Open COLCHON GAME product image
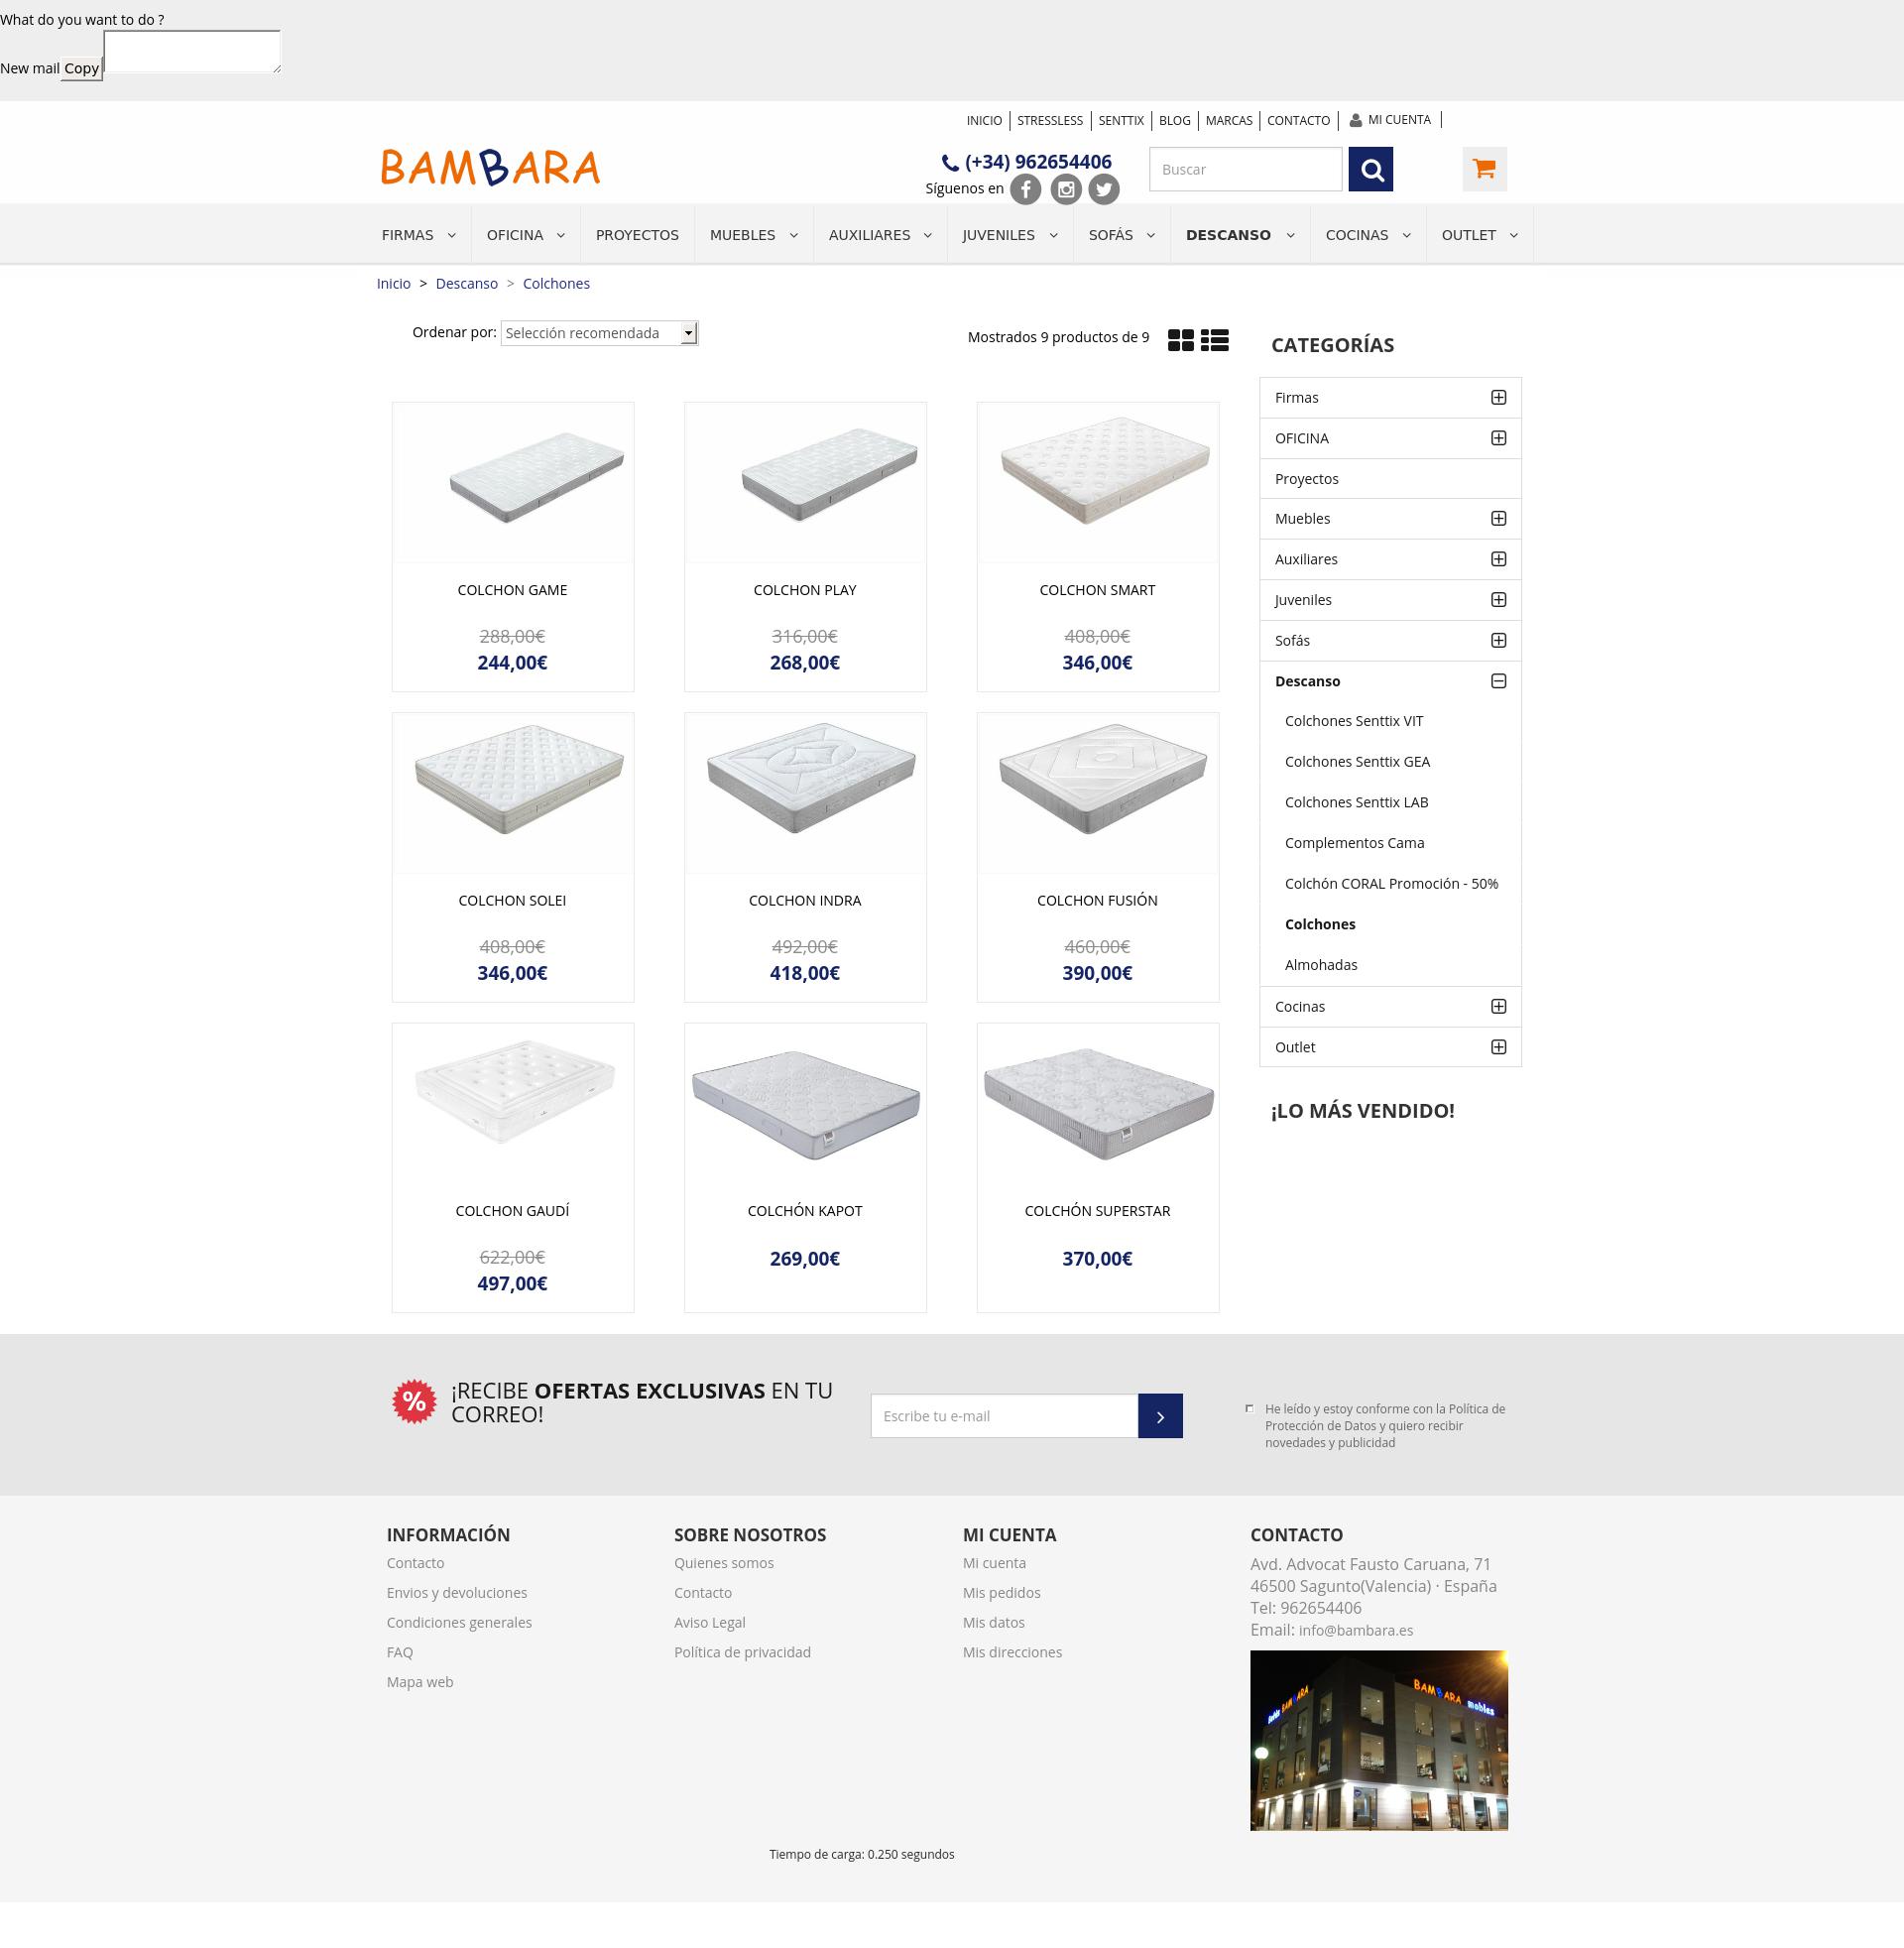The height and width of the screenshot is (1948, 1904). pos(513,483)
